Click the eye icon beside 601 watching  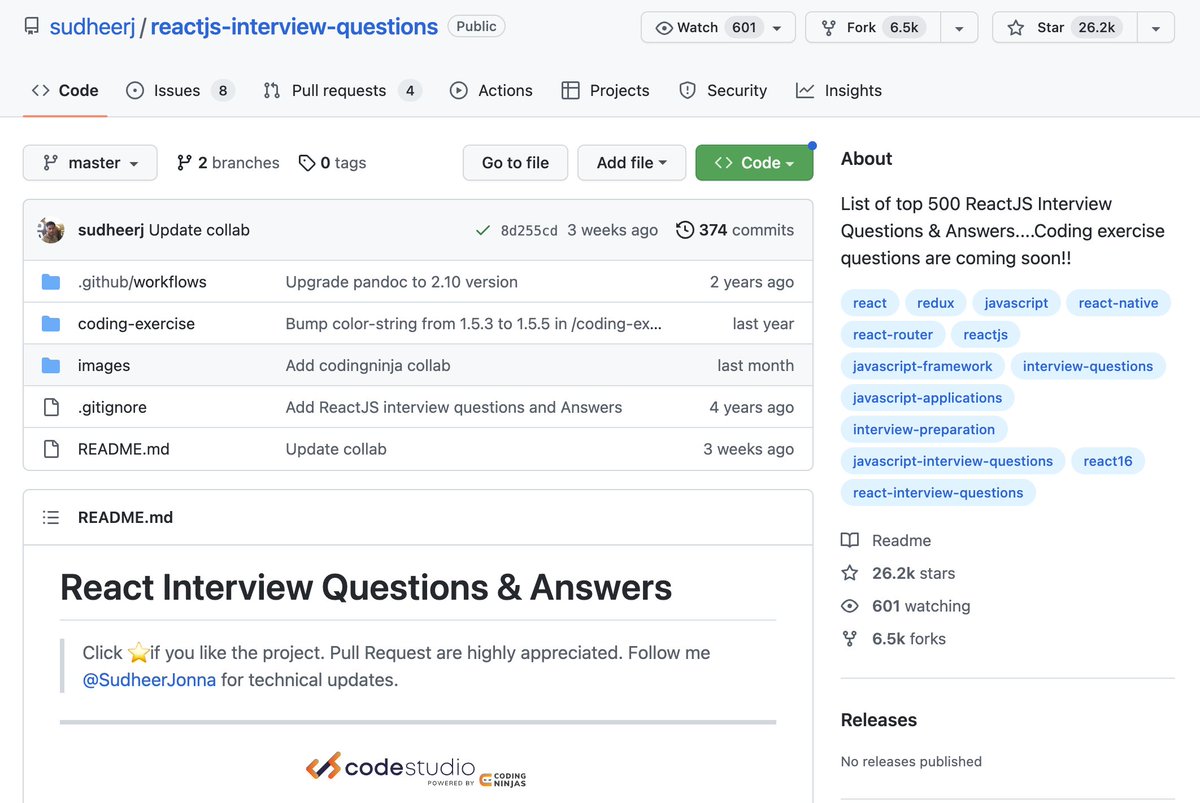[850, 606]
